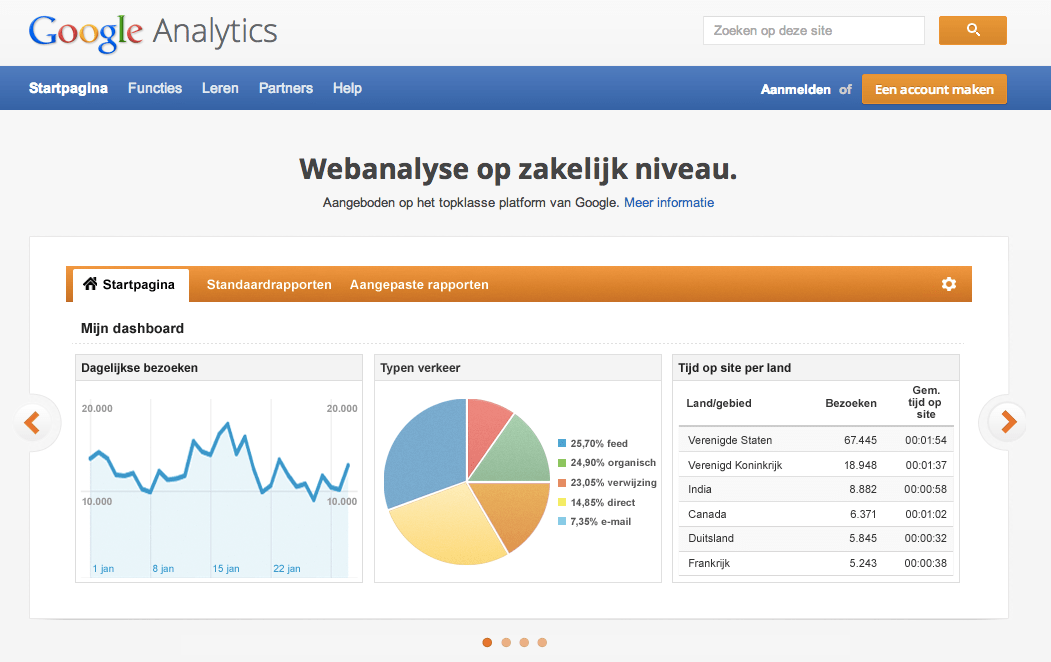1051x662 pixels.
Task: Click Een account maken button
Action: [934, 89]
